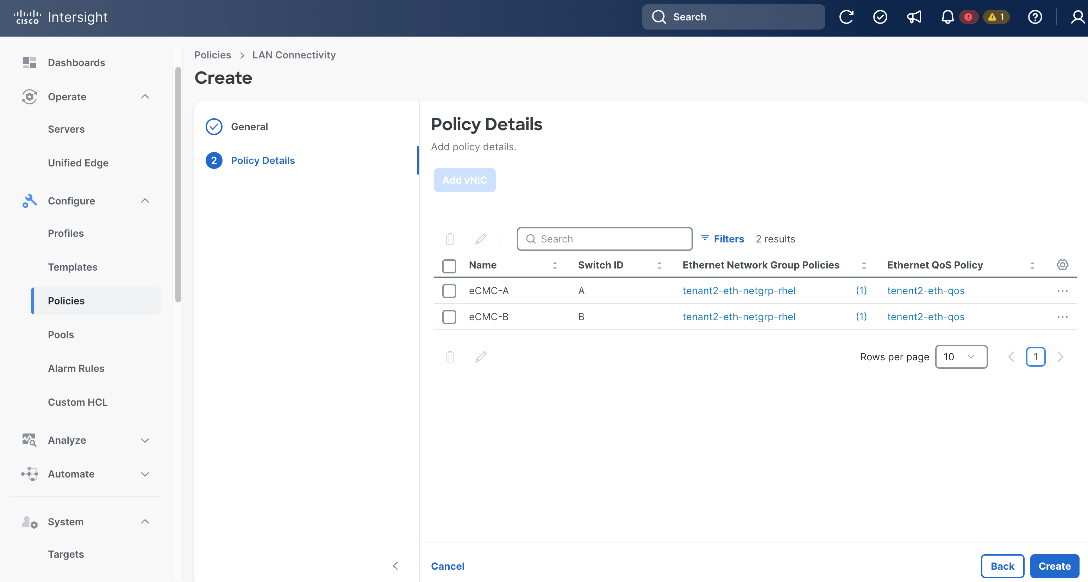
Task: Click the refresh icon in the header
Action: point(846,17)
